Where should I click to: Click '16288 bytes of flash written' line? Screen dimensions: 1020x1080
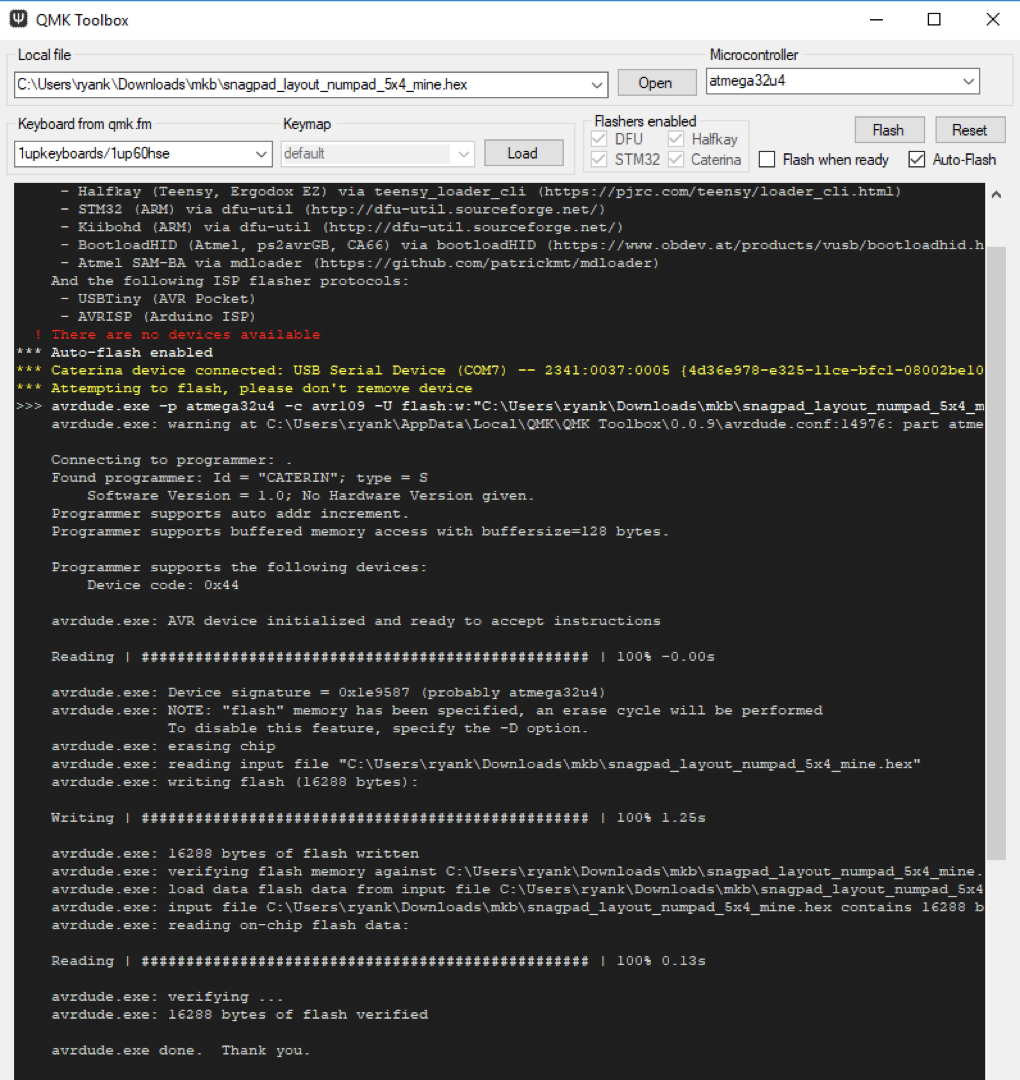click(x=235, y=853)
